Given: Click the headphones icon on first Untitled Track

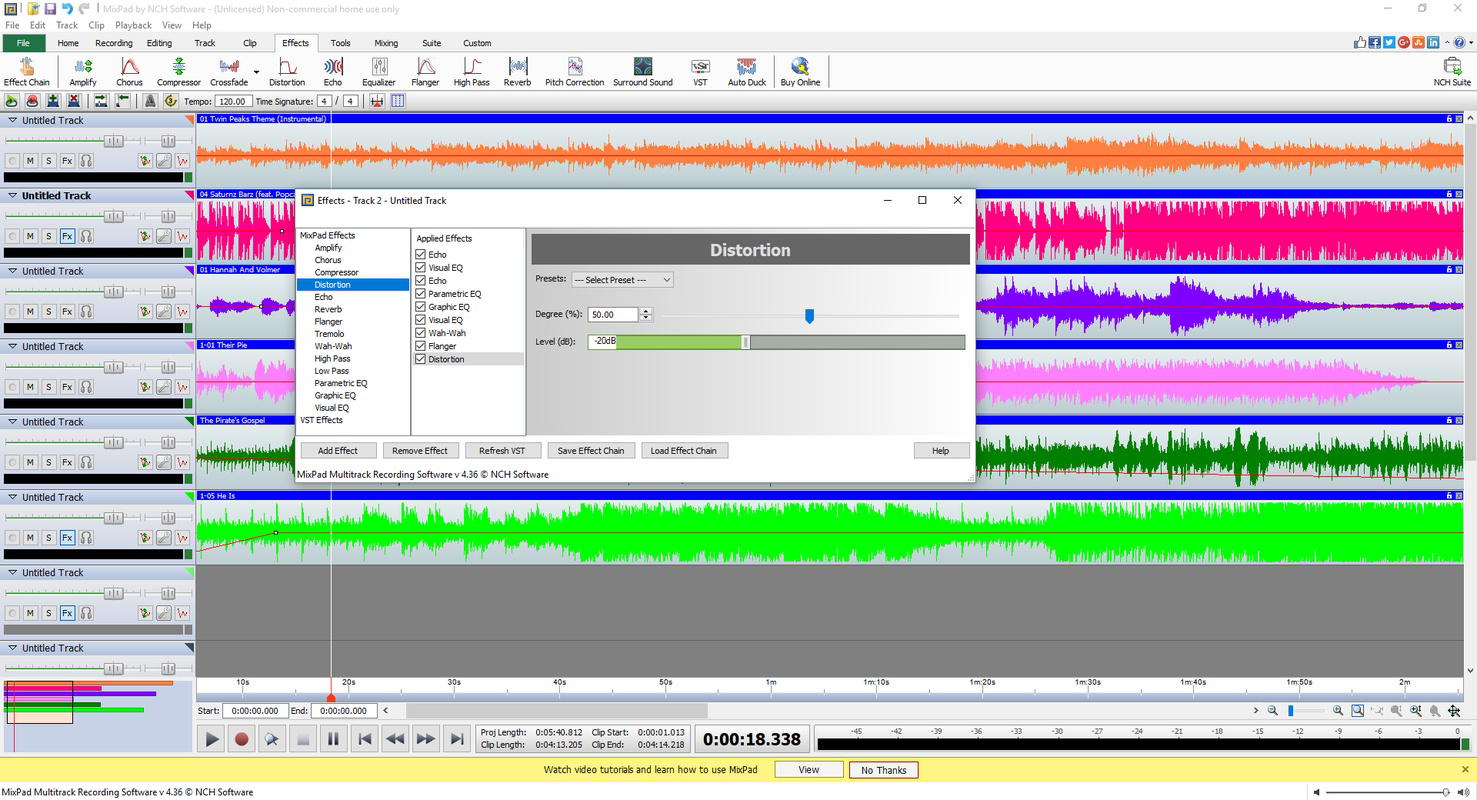Looking at the screenshot, I should [86, 160].
